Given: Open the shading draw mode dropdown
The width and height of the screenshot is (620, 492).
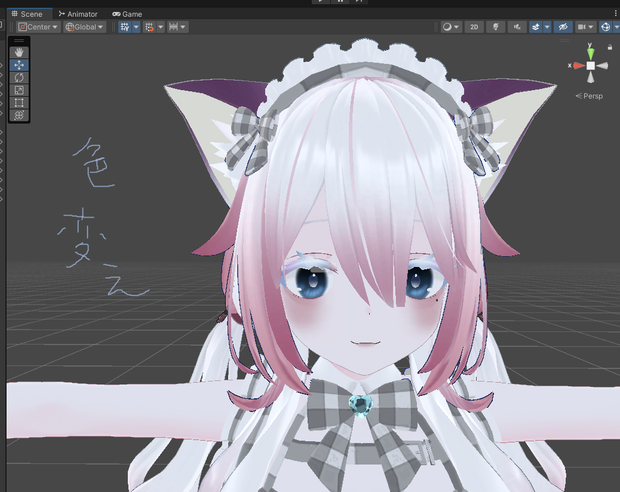Looking at the screenshot, I should pos(451,27).
